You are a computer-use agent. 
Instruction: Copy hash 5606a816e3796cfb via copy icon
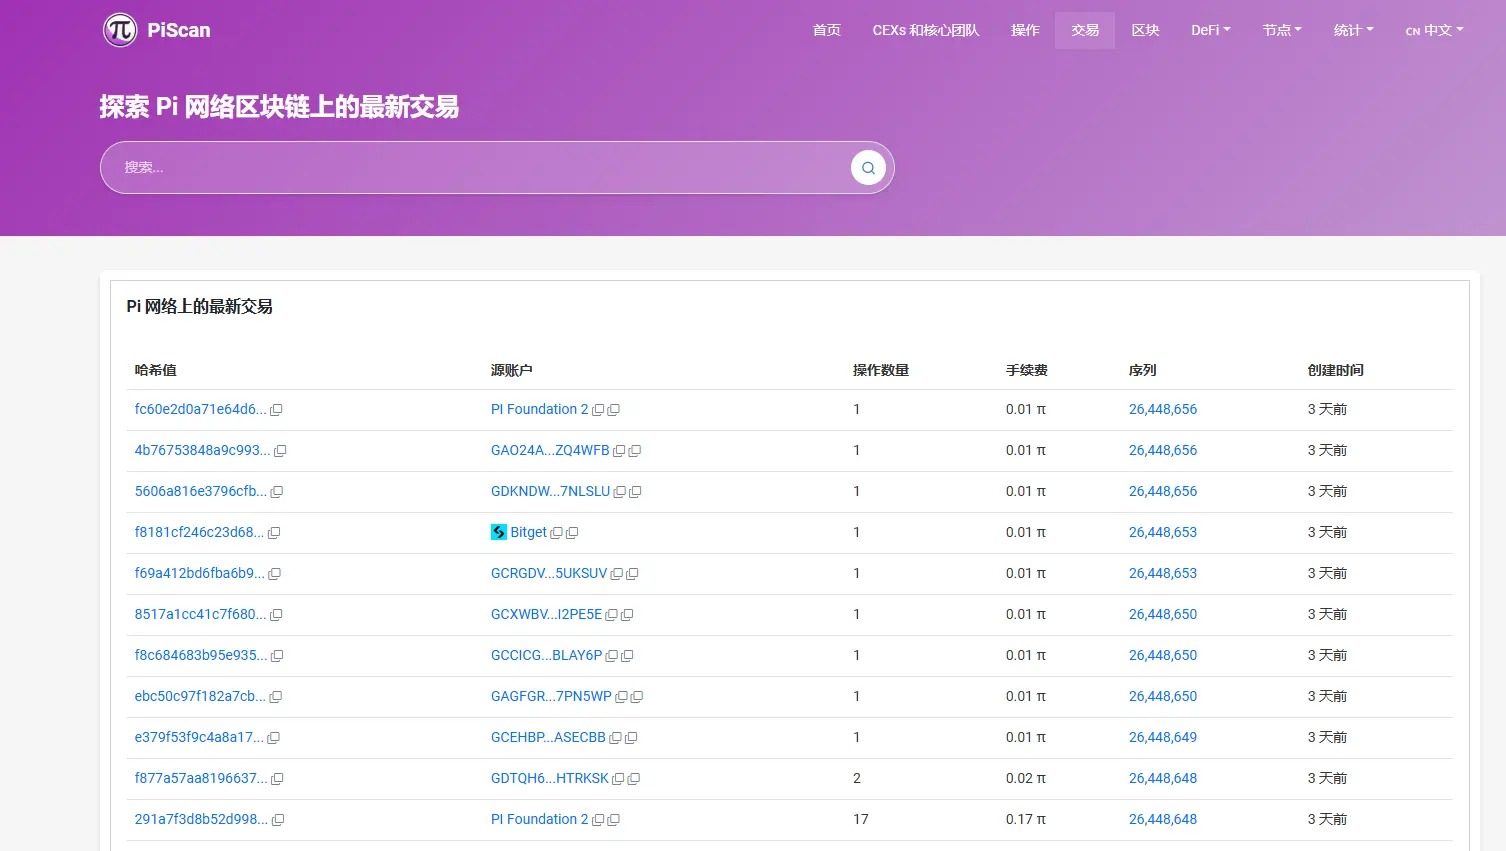[x=277, y=492]
